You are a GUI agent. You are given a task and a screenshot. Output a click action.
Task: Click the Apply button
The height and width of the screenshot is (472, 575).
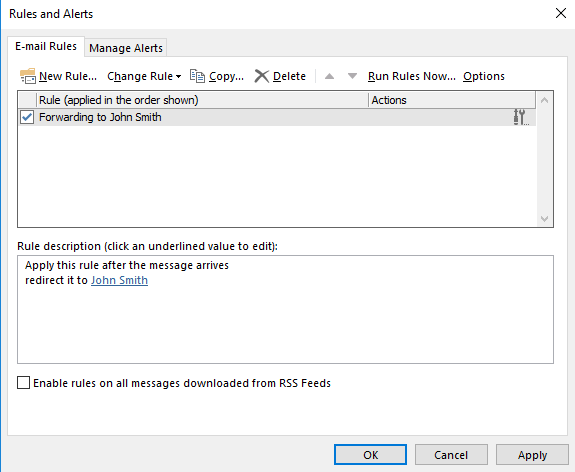click(x=532, y=455)
